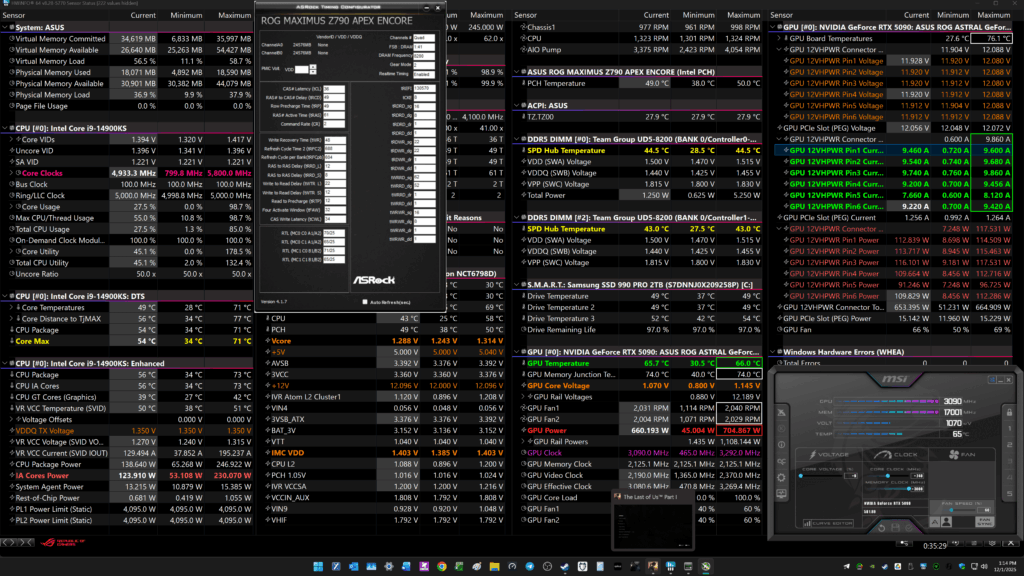This screenshot has height=576, width=1024.
Task: Open File Explorer folder icon on taskbar
Action: [494, 566]
